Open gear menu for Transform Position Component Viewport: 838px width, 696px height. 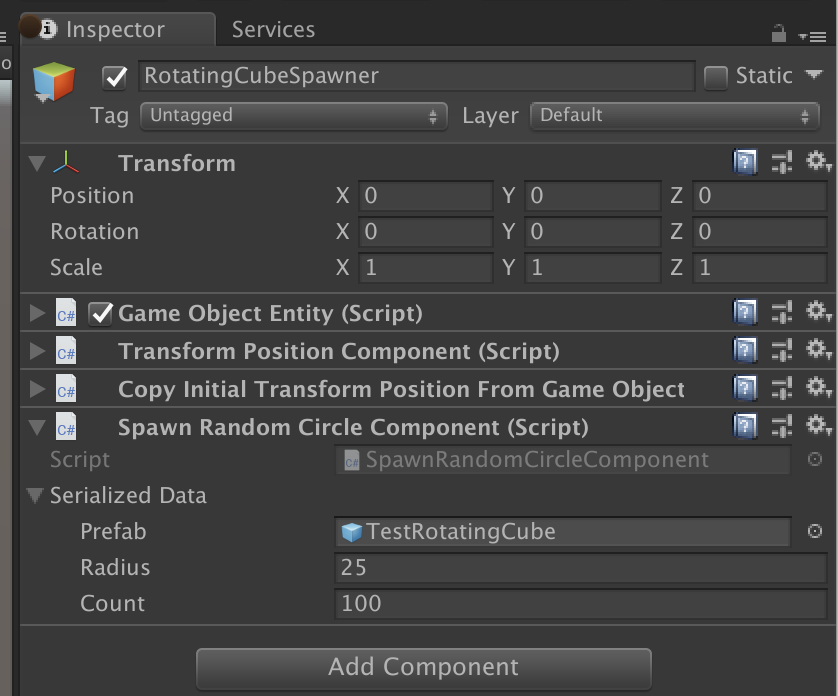pyautogui.click(x=819, y=351)
